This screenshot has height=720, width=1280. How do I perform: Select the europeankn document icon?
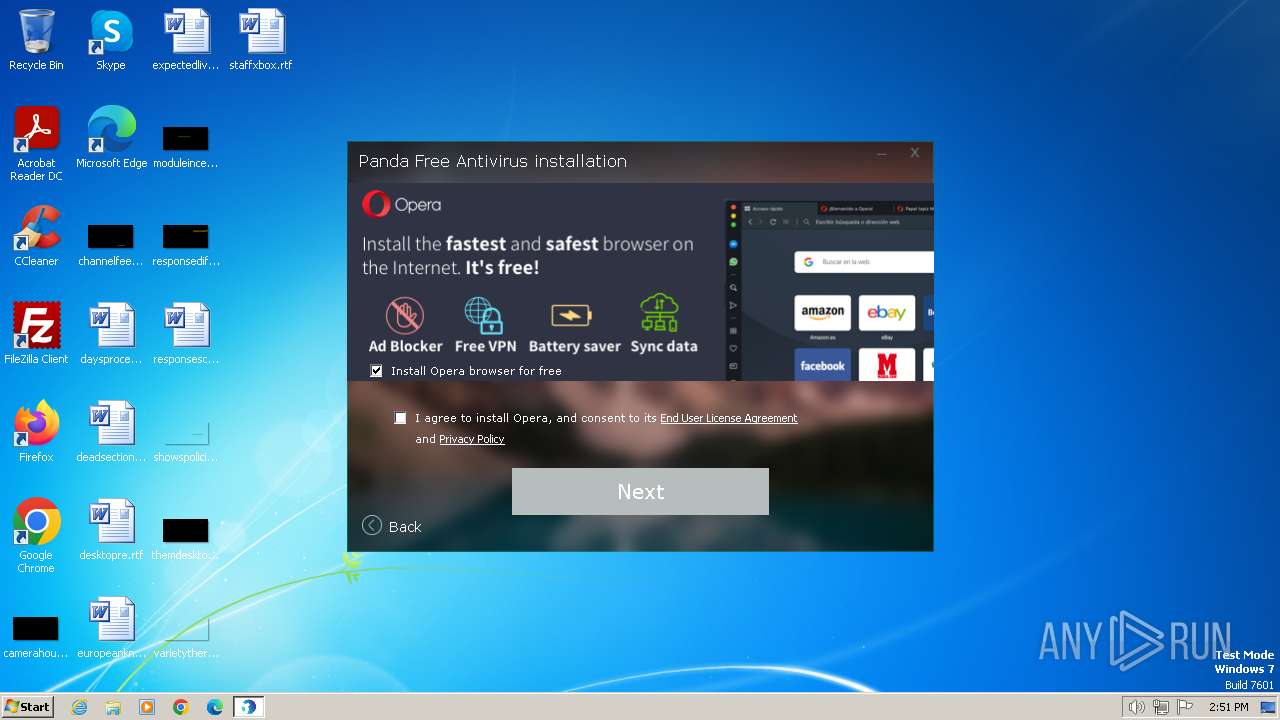(x=111, y=627)
